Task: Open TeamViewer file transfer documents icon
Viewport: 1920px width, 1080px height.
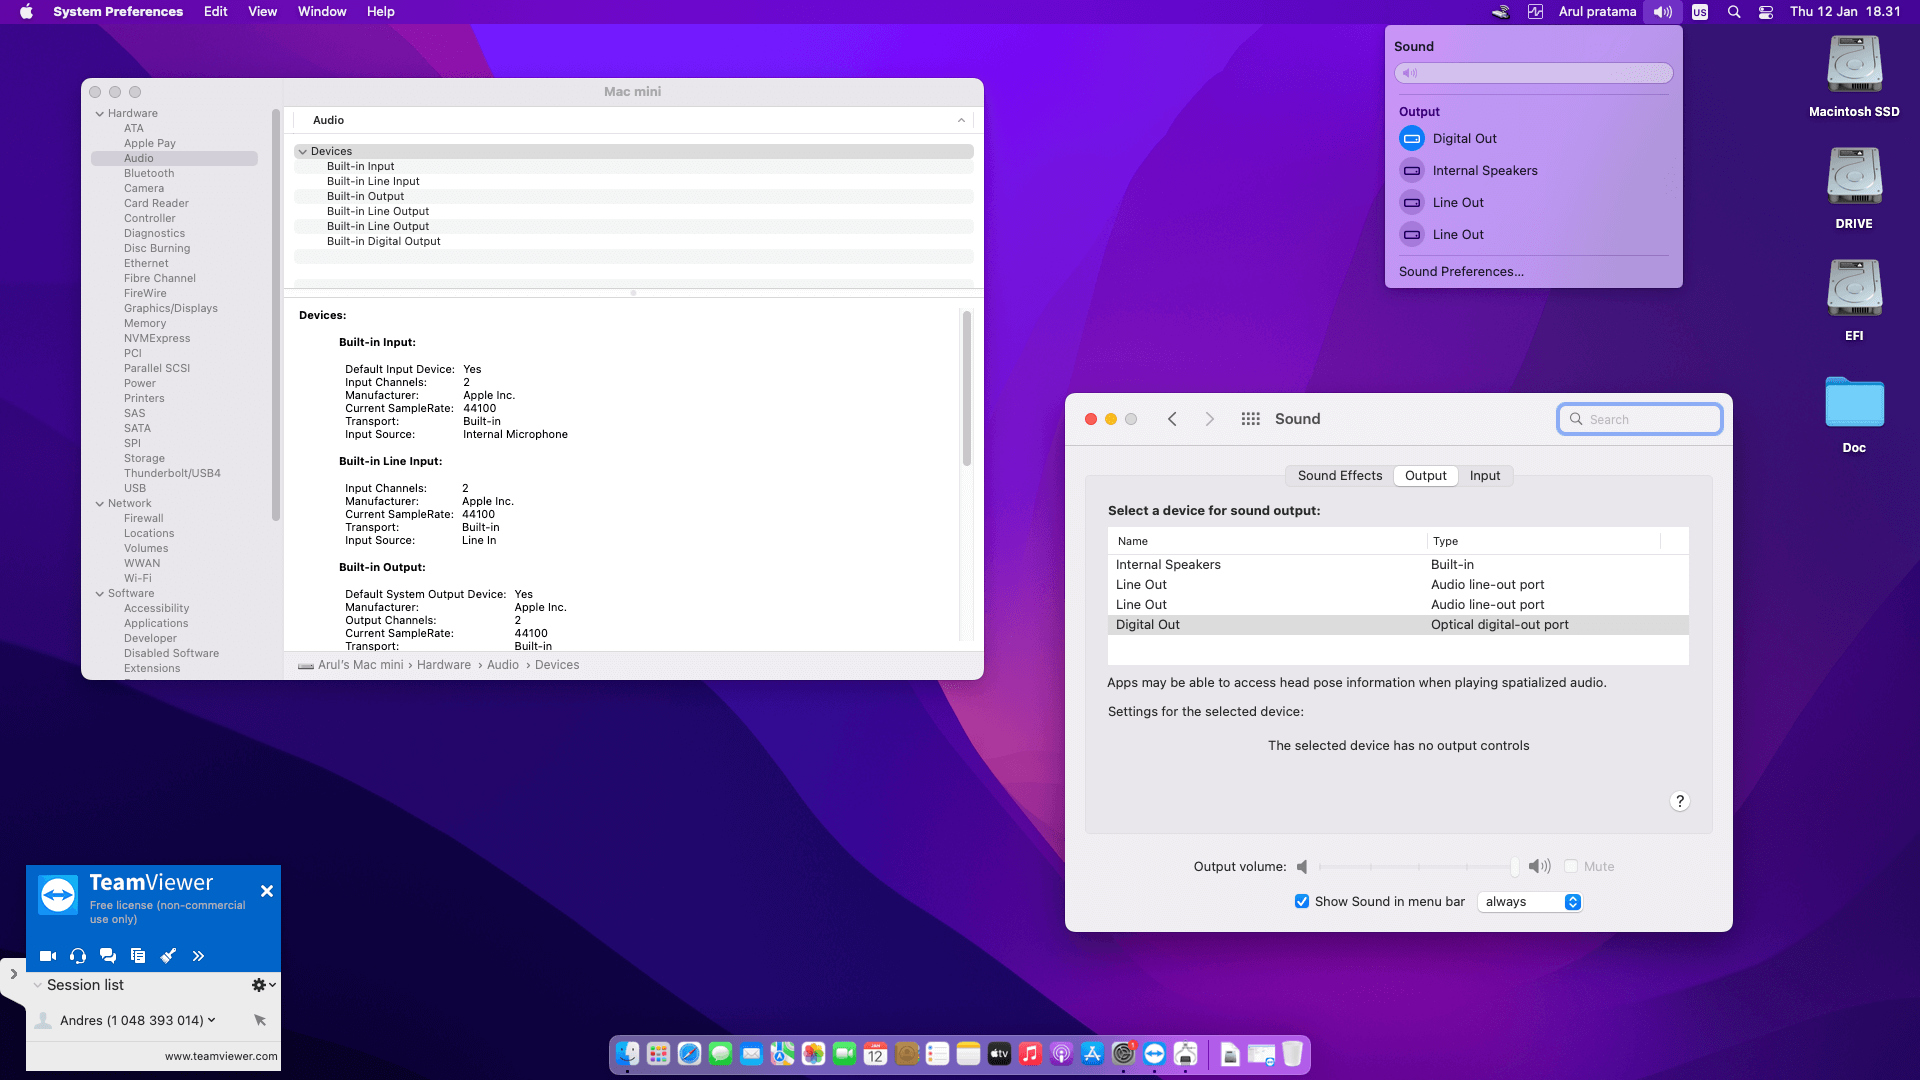Action: click(138, 956)
